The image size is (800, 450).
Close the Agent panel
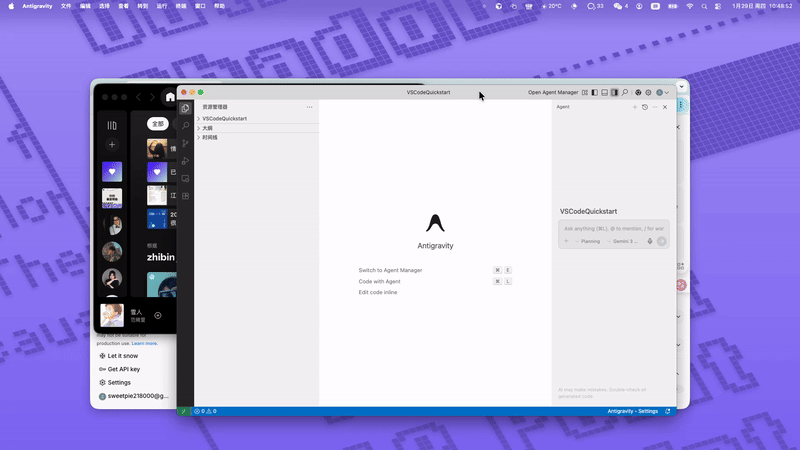click(665, 107)
